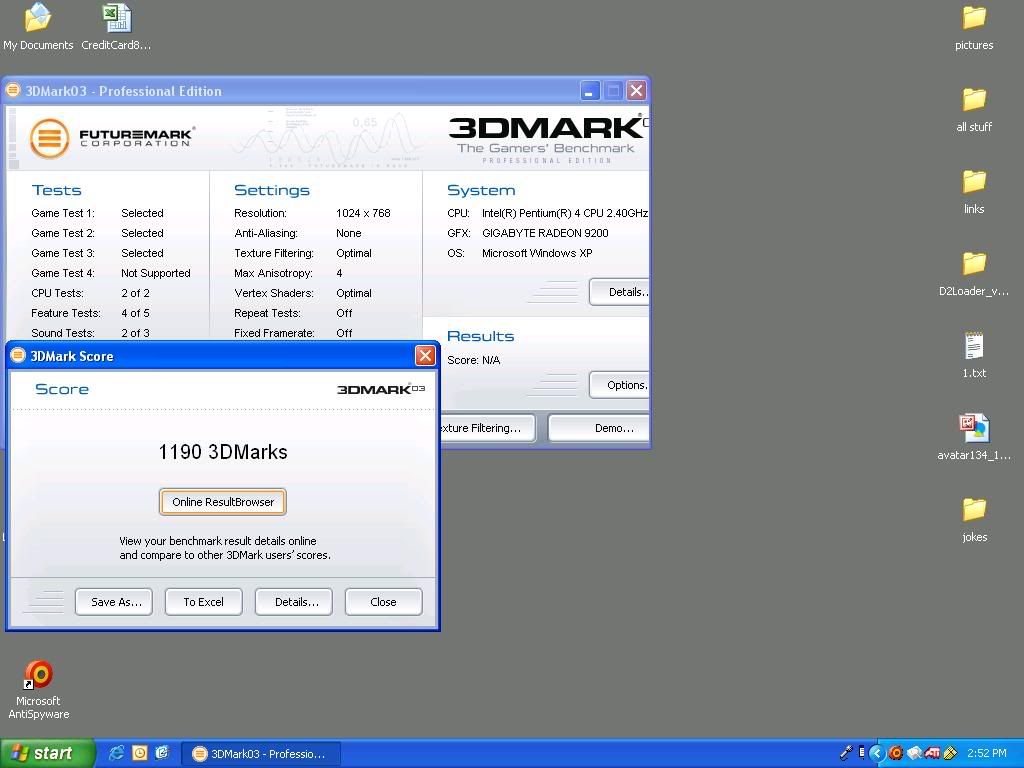Click the Resolution value 1024 x 768
Viewport: 1024px width, 768px height.
tap(363, 213)
